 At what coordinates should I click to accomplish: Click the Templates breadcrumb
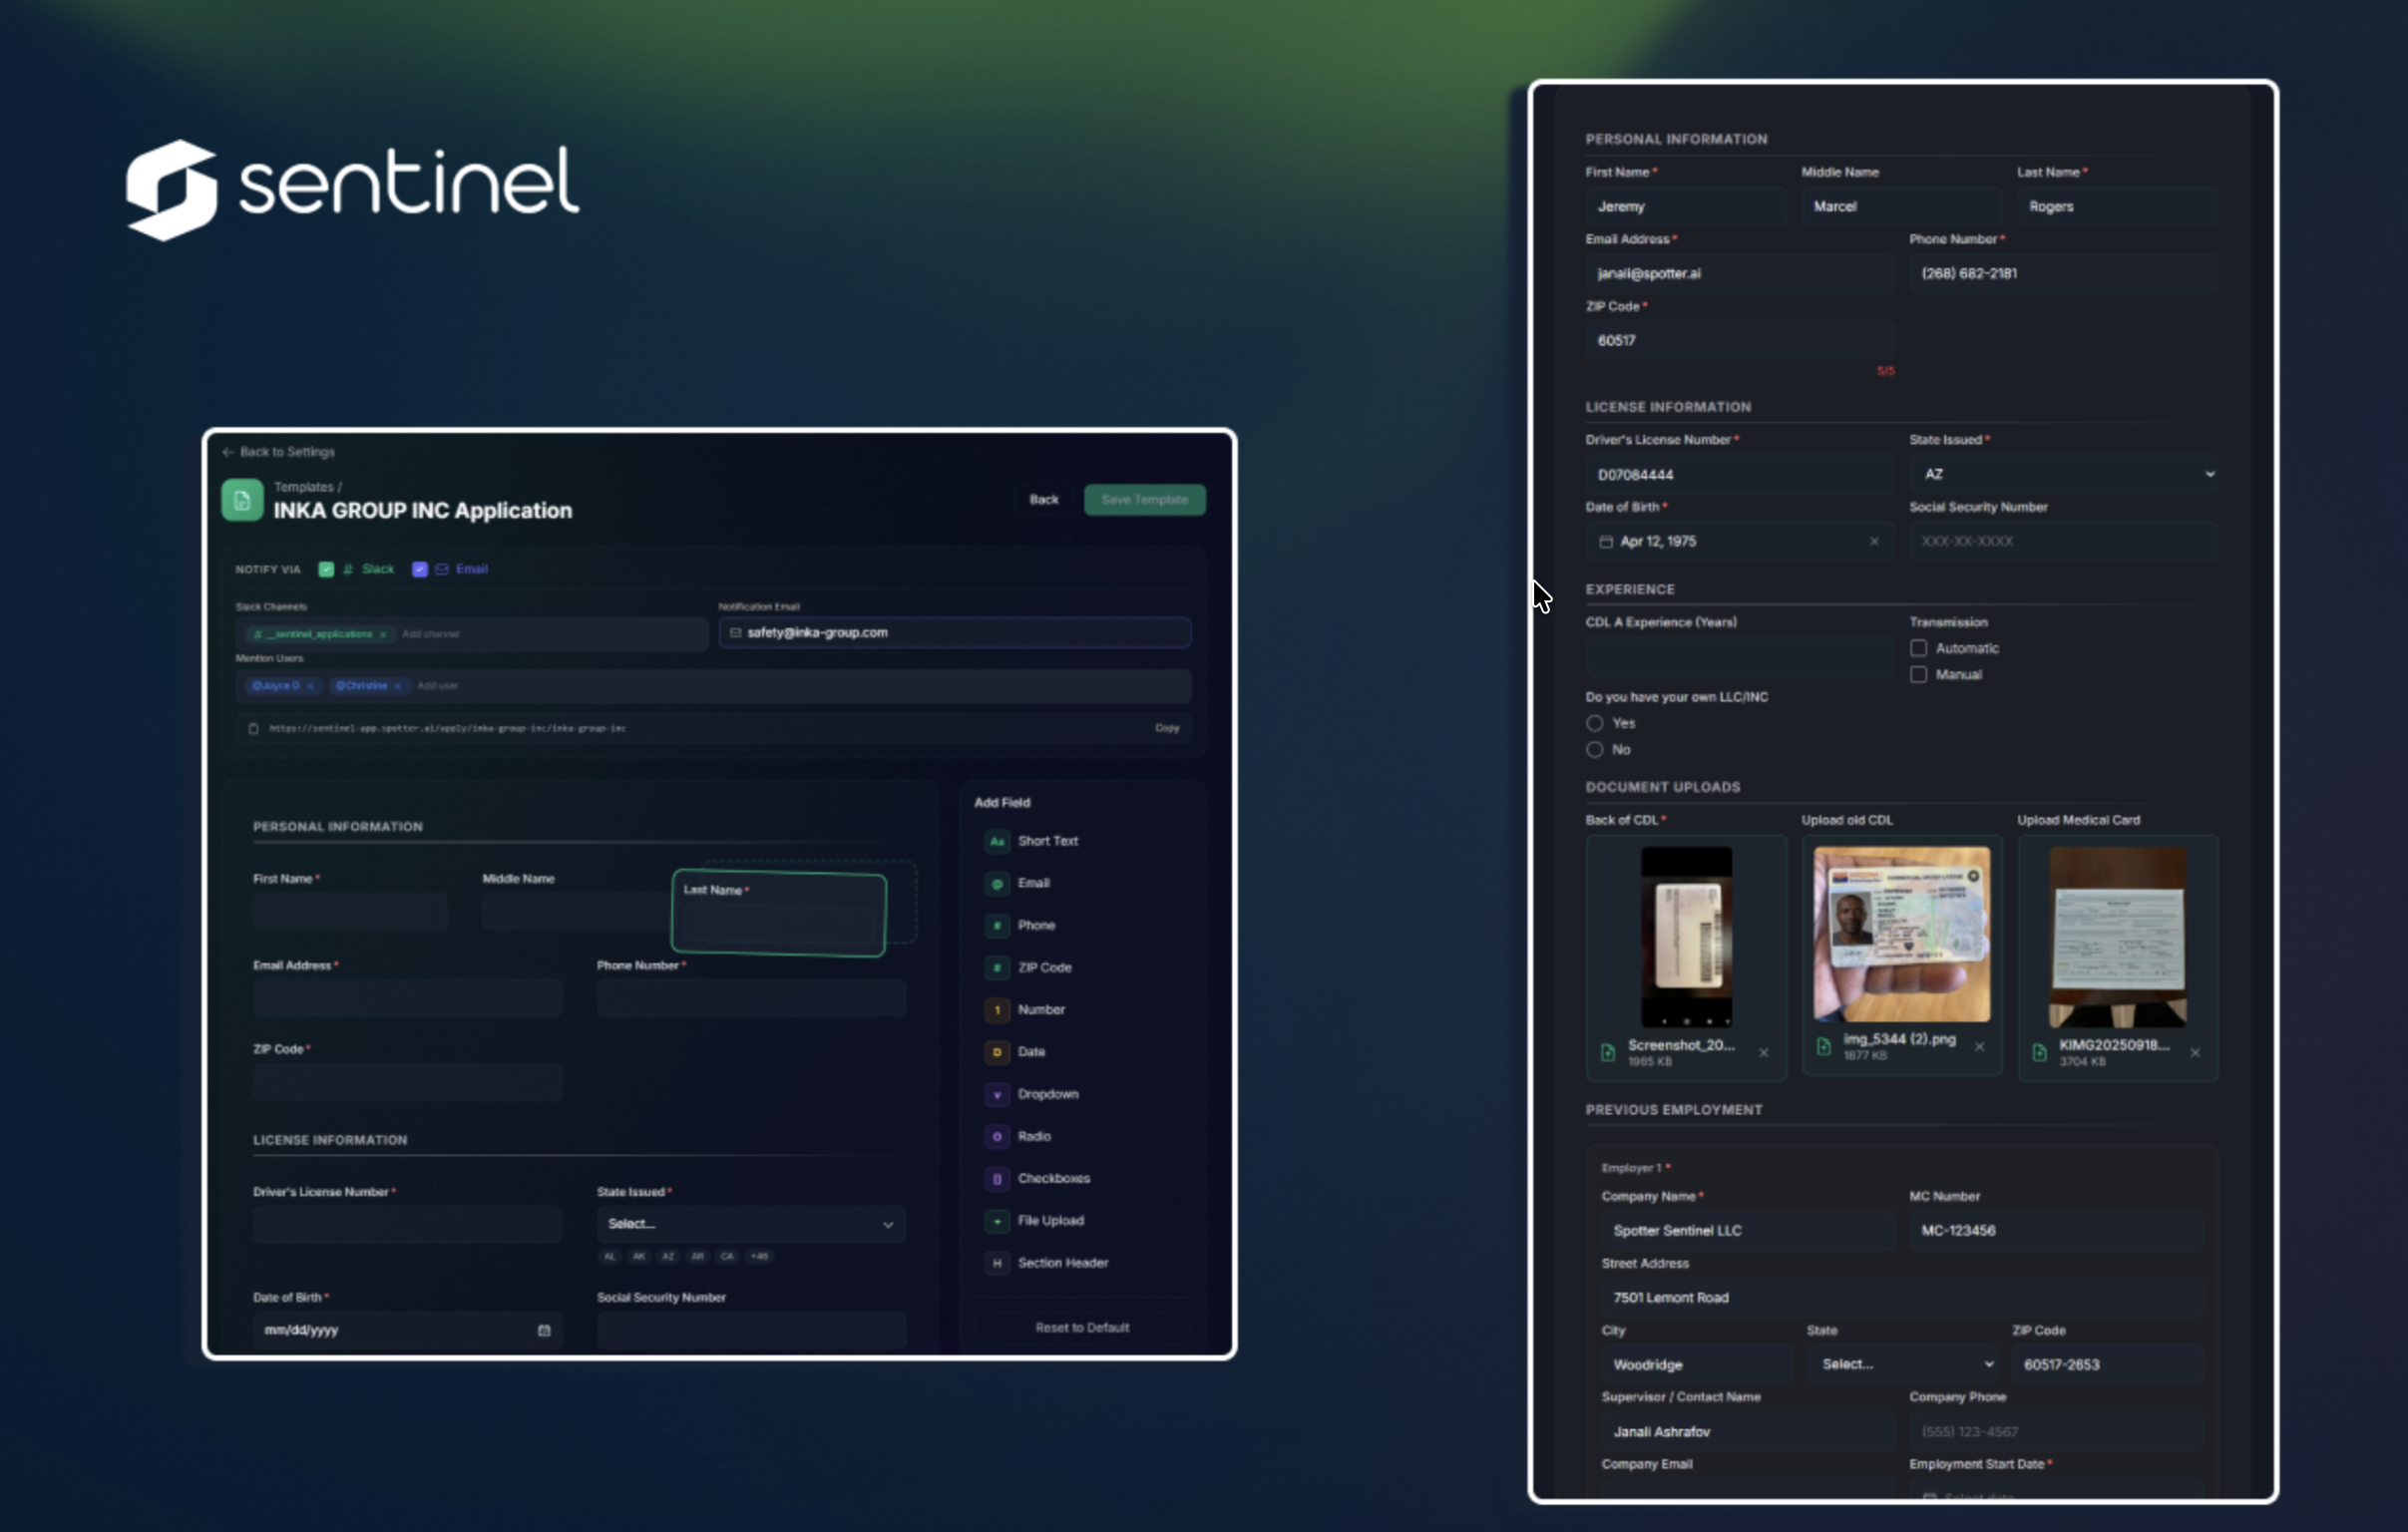tap(303, 487)
